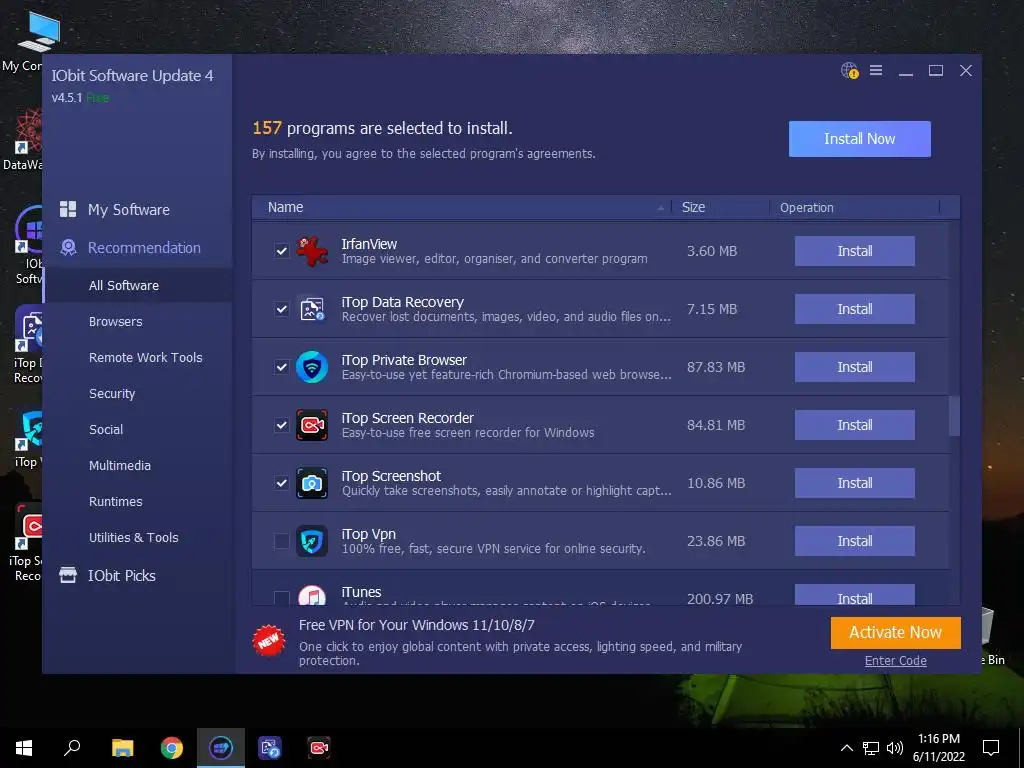Click the iTop Screenshot camera icon

click(312, 483)
